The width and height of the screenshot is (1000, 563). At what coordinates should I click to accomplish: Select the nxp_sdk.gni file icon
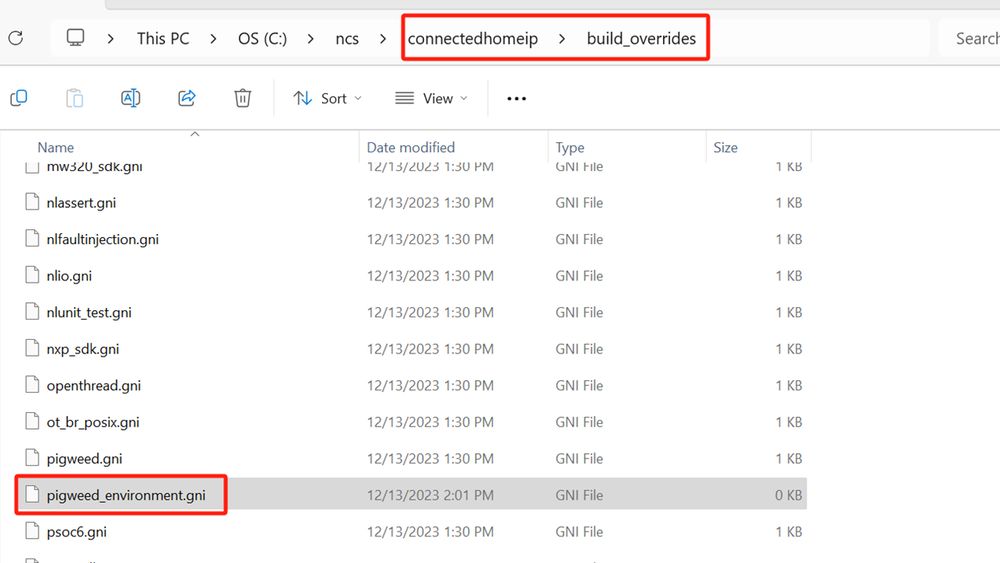(33, 349)
